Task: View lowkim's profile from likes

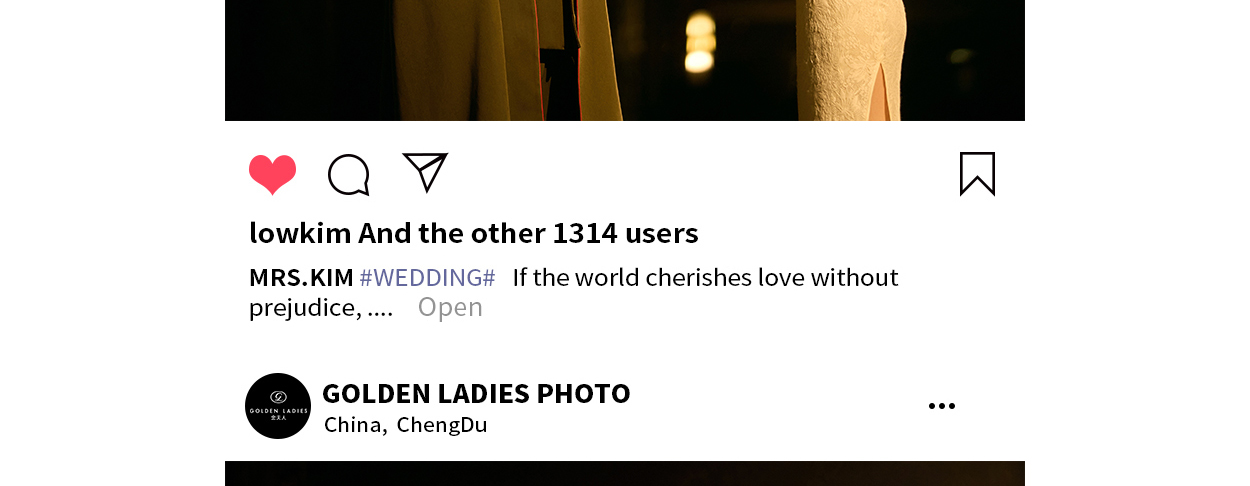Action: [300, 233]
